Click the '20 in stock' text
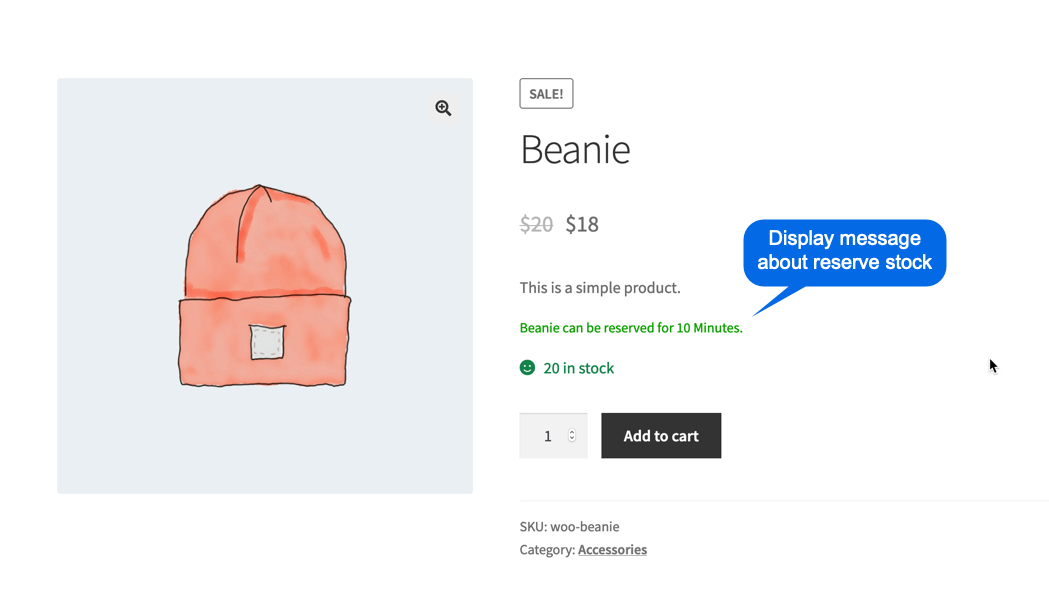Screen dimensions: 1049x593 [579, 368]
